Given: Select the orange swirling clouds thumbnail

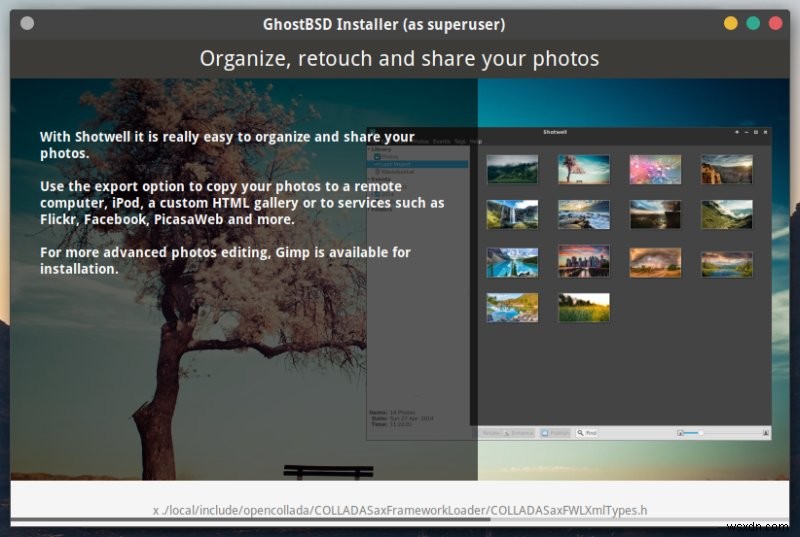Looking at the screenshot, I should tap(655, 262).
